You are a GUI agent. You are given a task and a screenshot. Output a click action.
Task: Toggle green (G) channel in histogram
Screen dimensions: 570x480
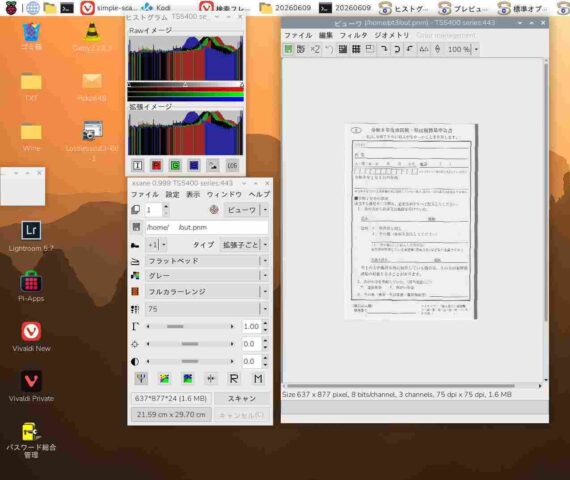(x=175, y=166)
